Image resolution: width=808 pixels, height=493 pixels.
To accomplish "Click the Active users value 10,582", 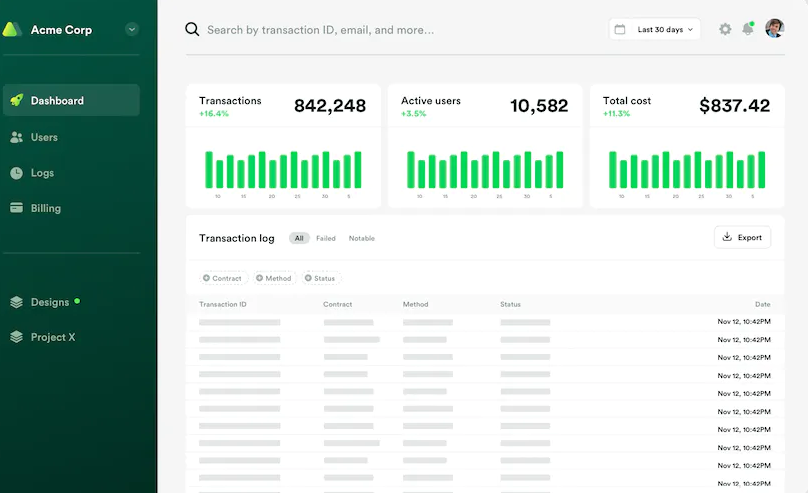I will [x=539, y=106].
